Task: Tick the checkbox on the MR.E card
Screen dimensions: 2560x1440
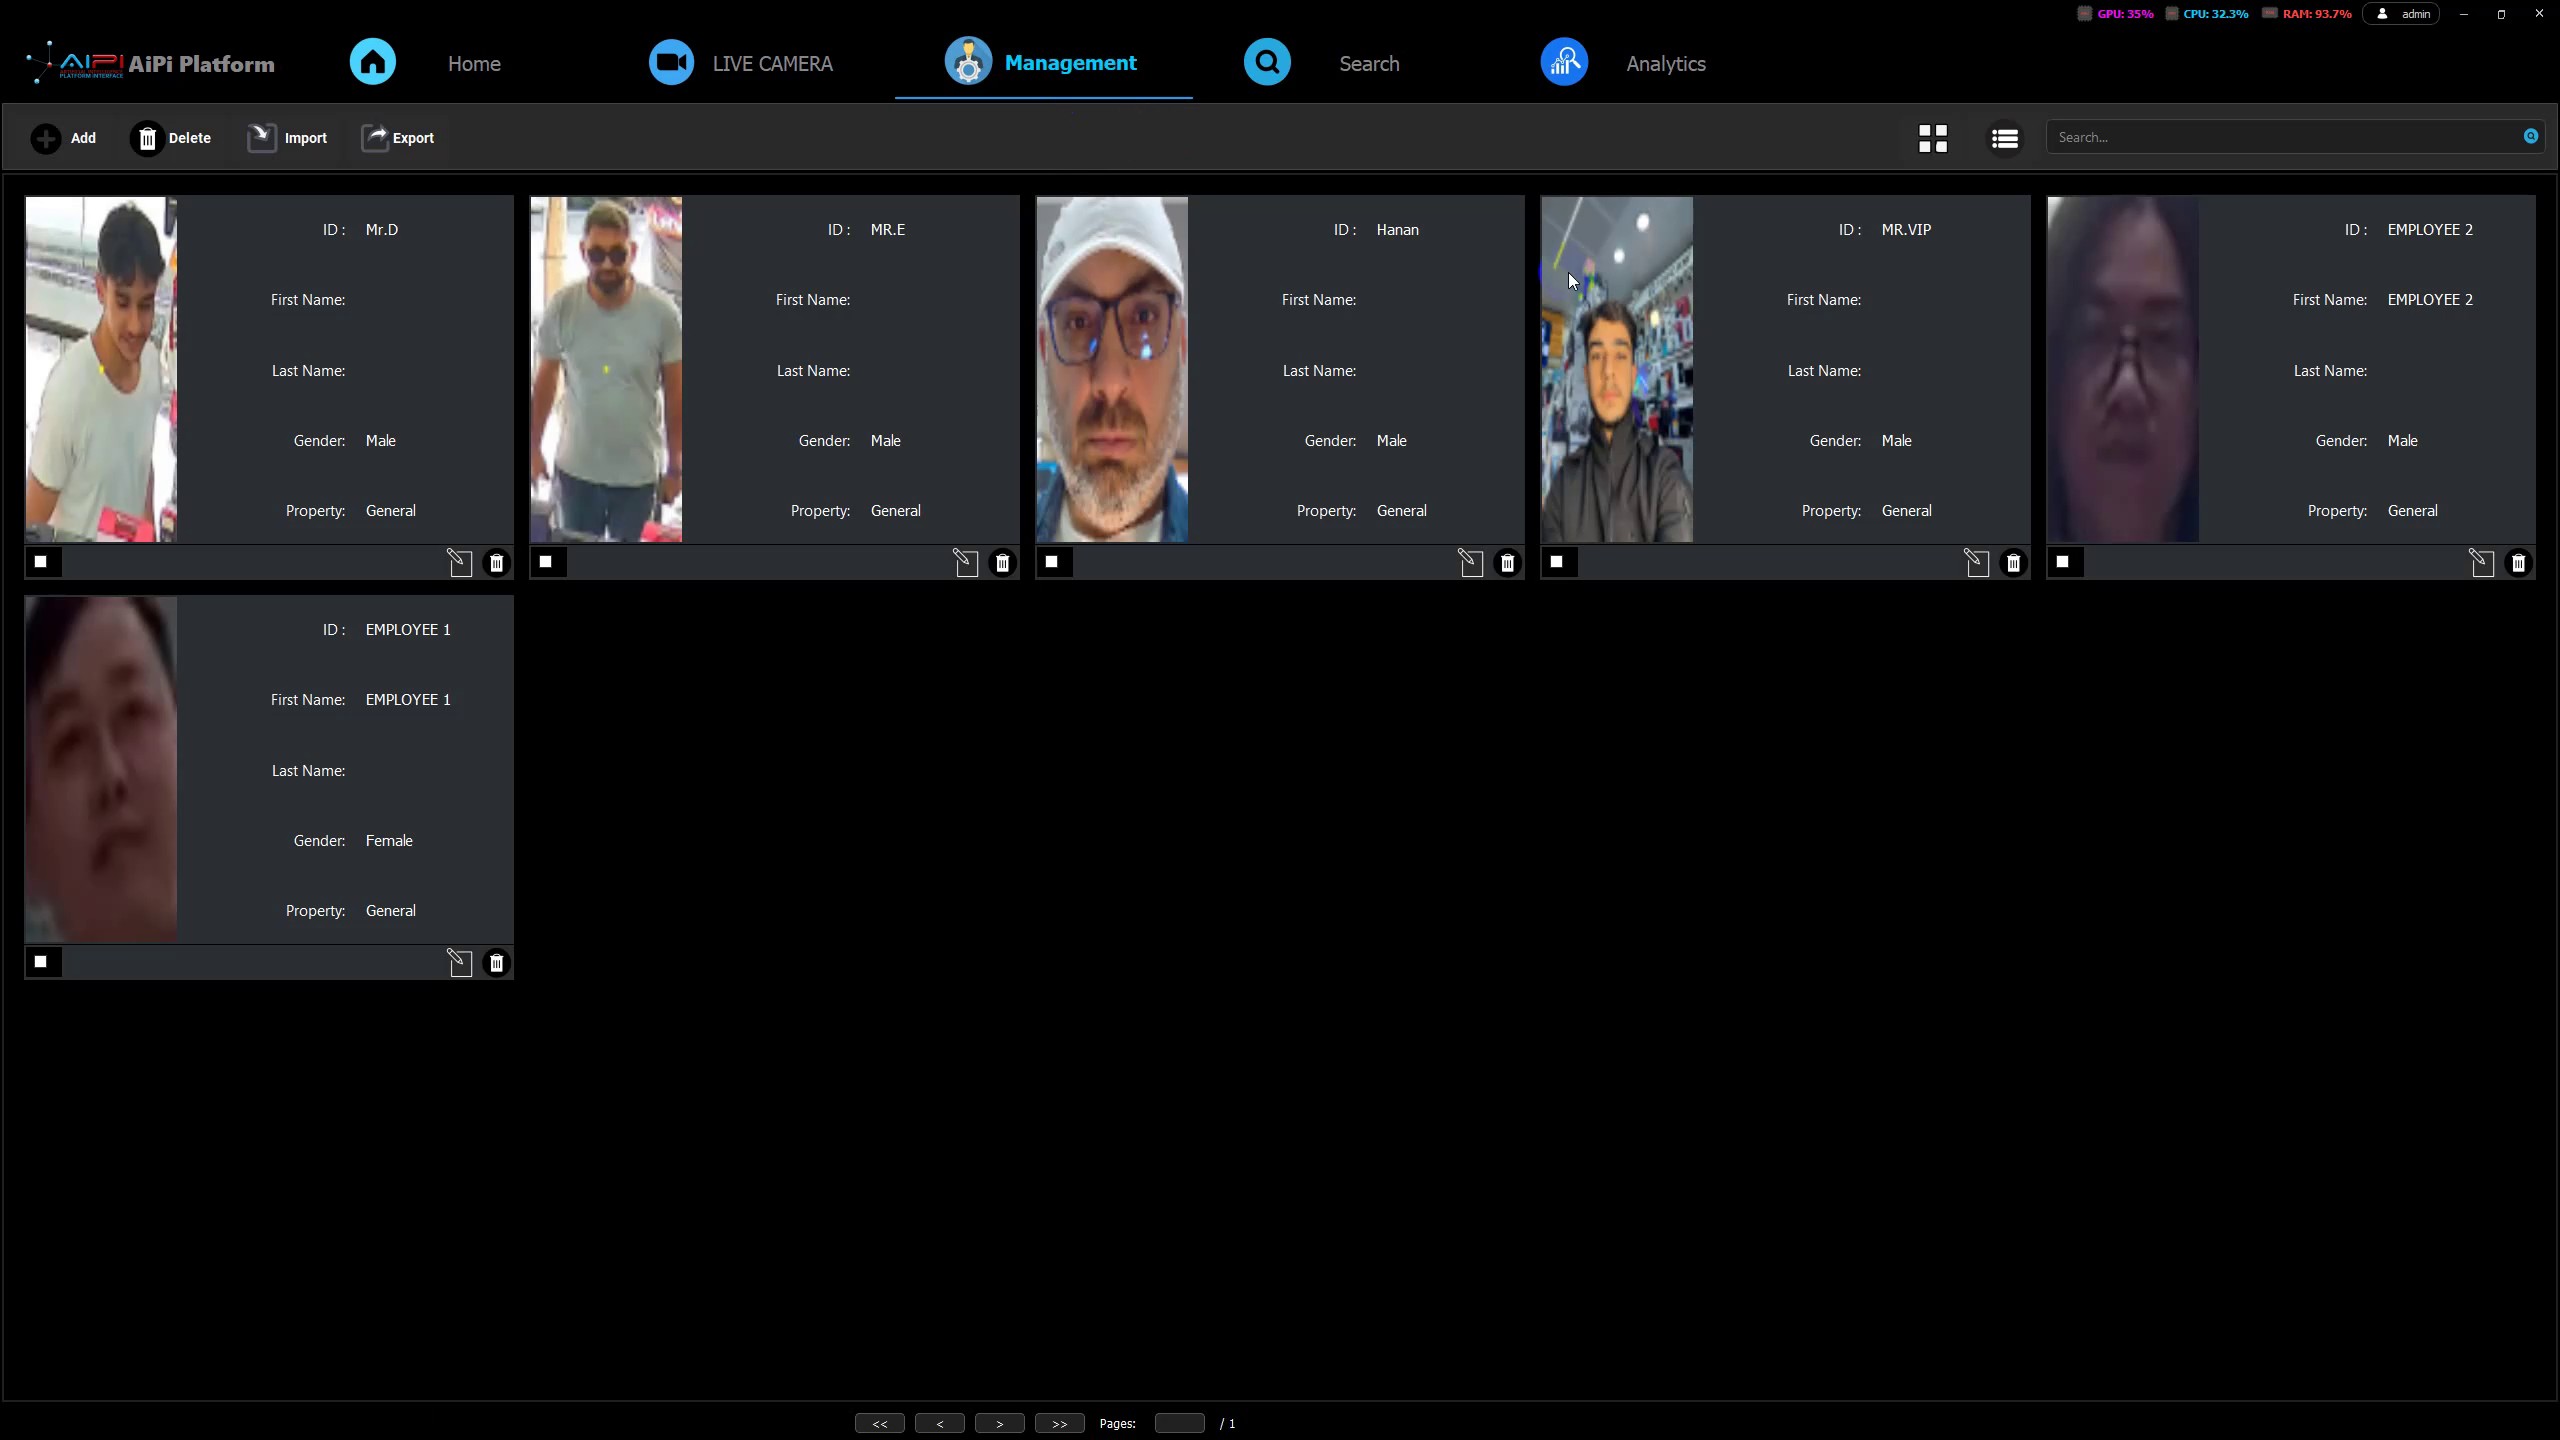Action: click(x=546, y=562)
